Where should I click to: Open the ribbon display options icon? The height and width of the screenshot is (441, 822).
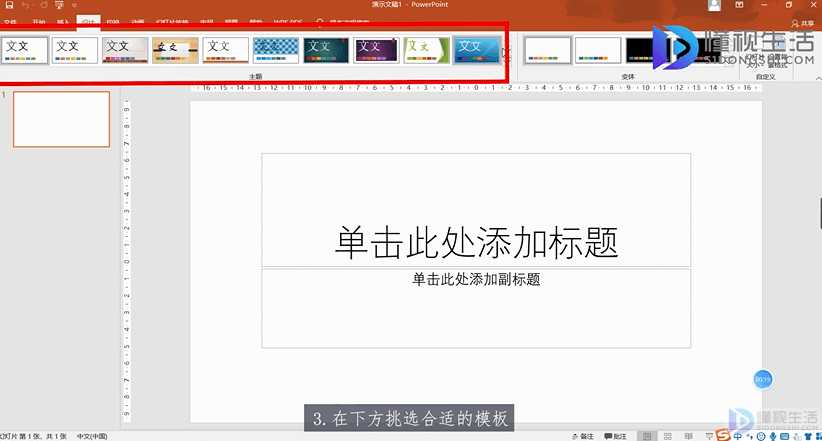(x=739, y=5)
